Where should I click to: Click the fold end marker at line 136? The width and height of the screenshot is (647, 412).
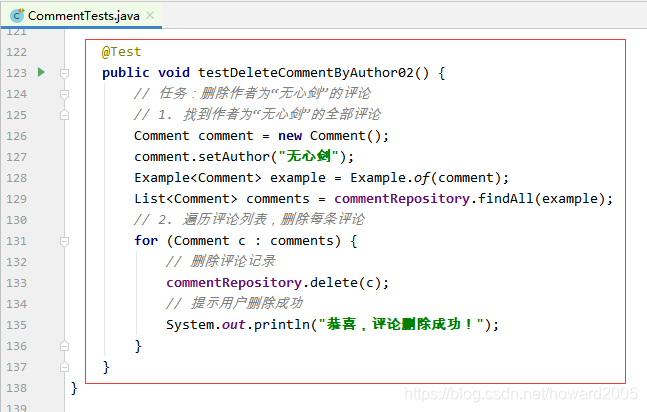(64, 346)
